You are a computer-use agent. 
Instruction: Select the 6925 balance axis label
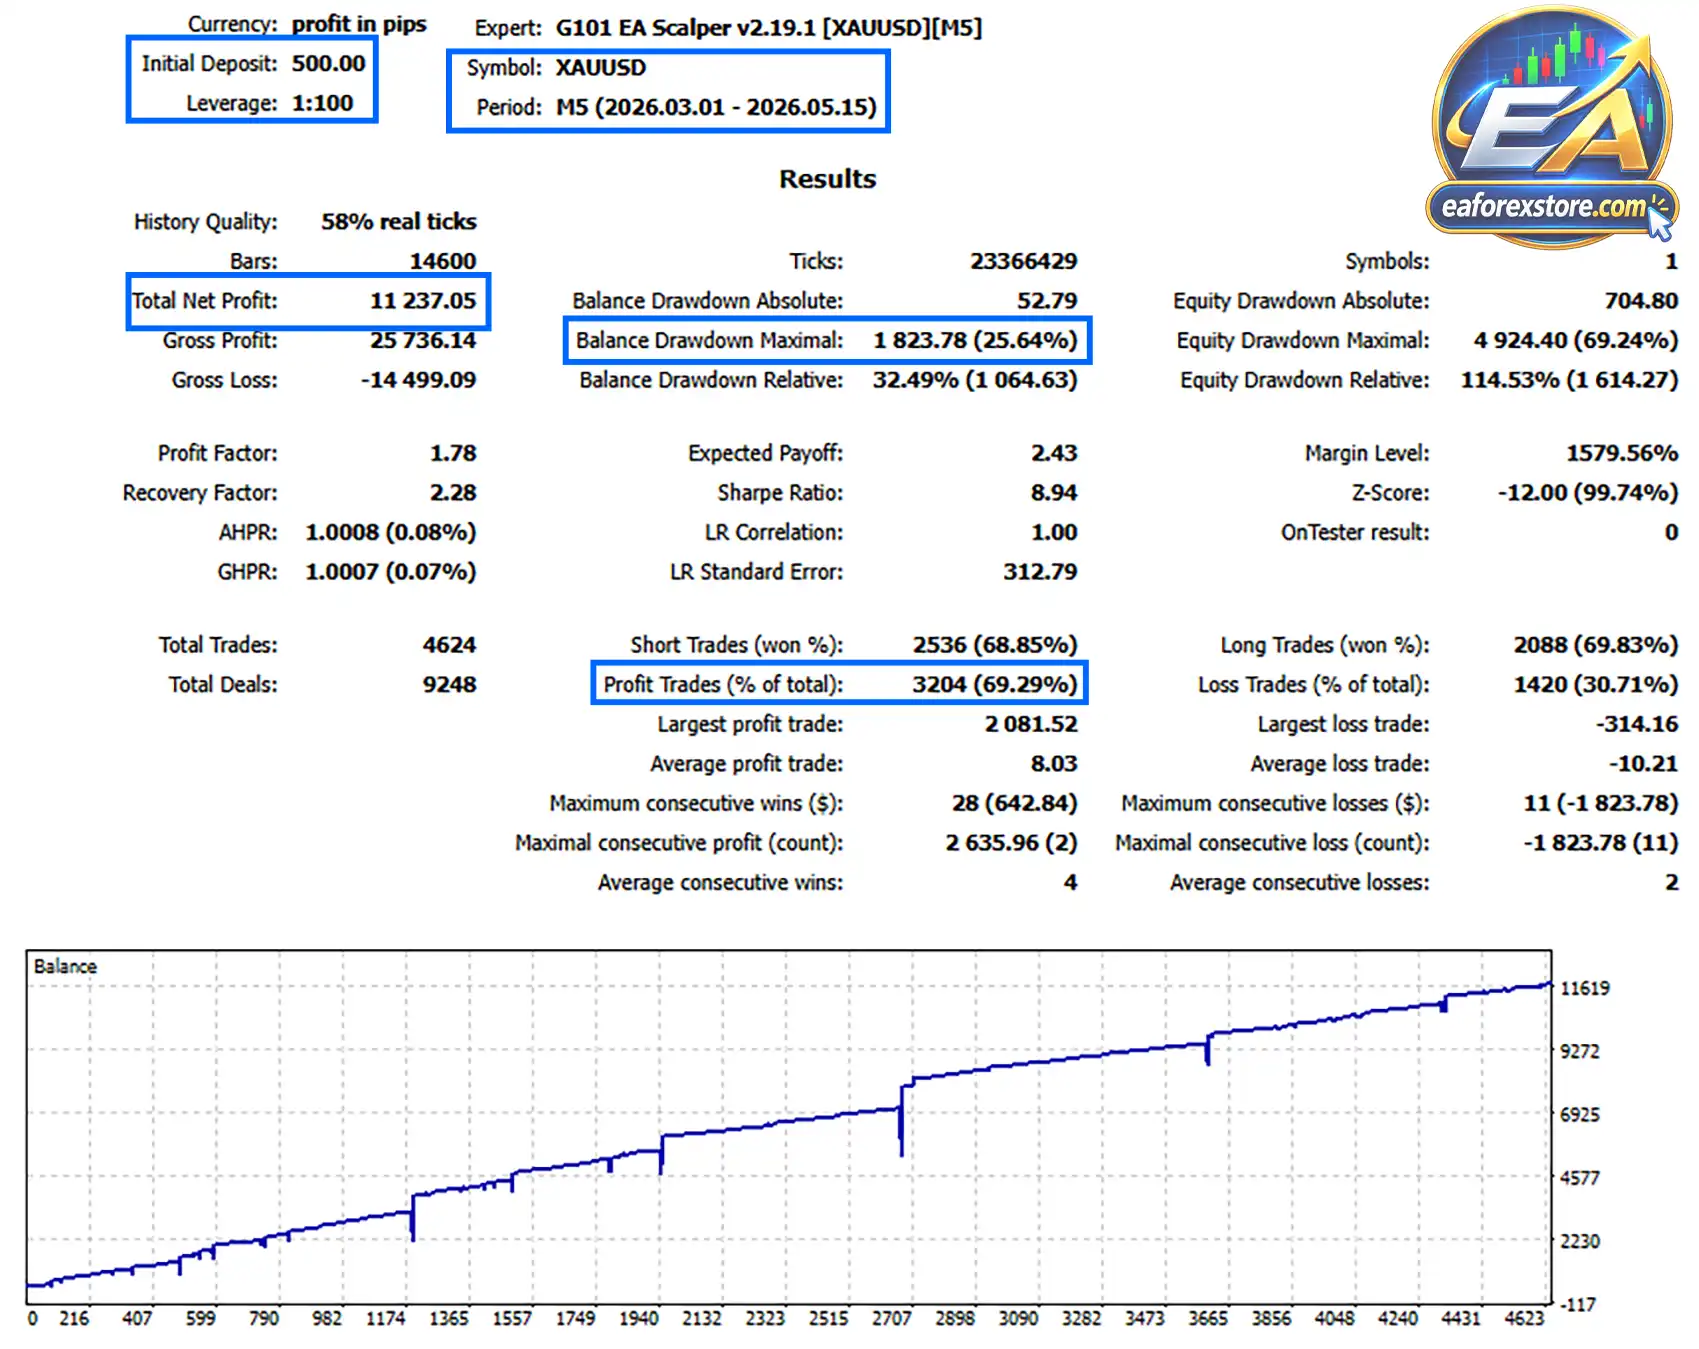tap(1580, 1115)
